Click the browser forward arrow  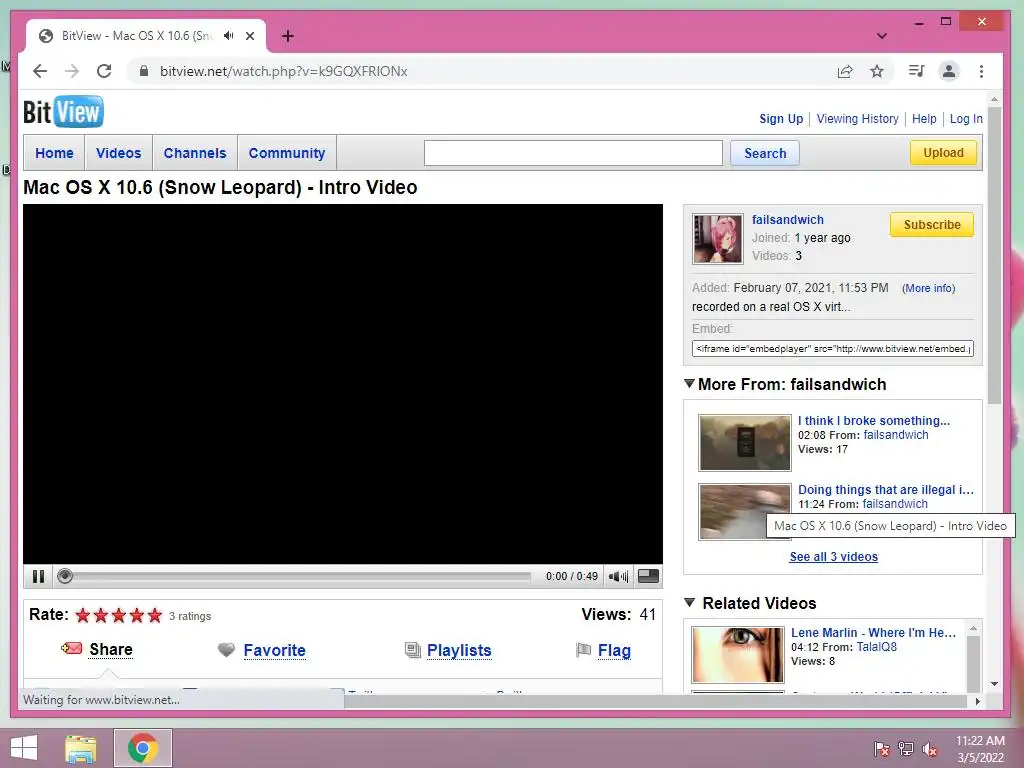[x=72, y=71]
